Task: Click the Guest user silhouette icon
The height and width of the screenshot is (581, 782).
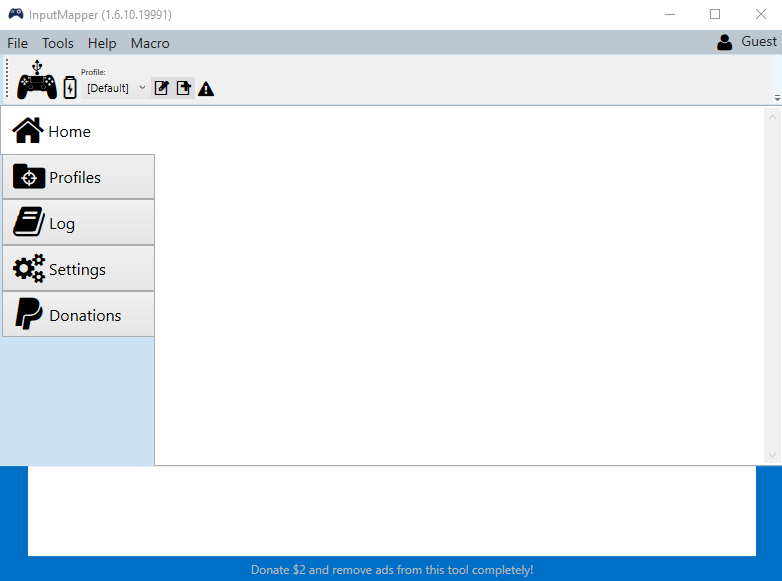Action: pos(724,42)
